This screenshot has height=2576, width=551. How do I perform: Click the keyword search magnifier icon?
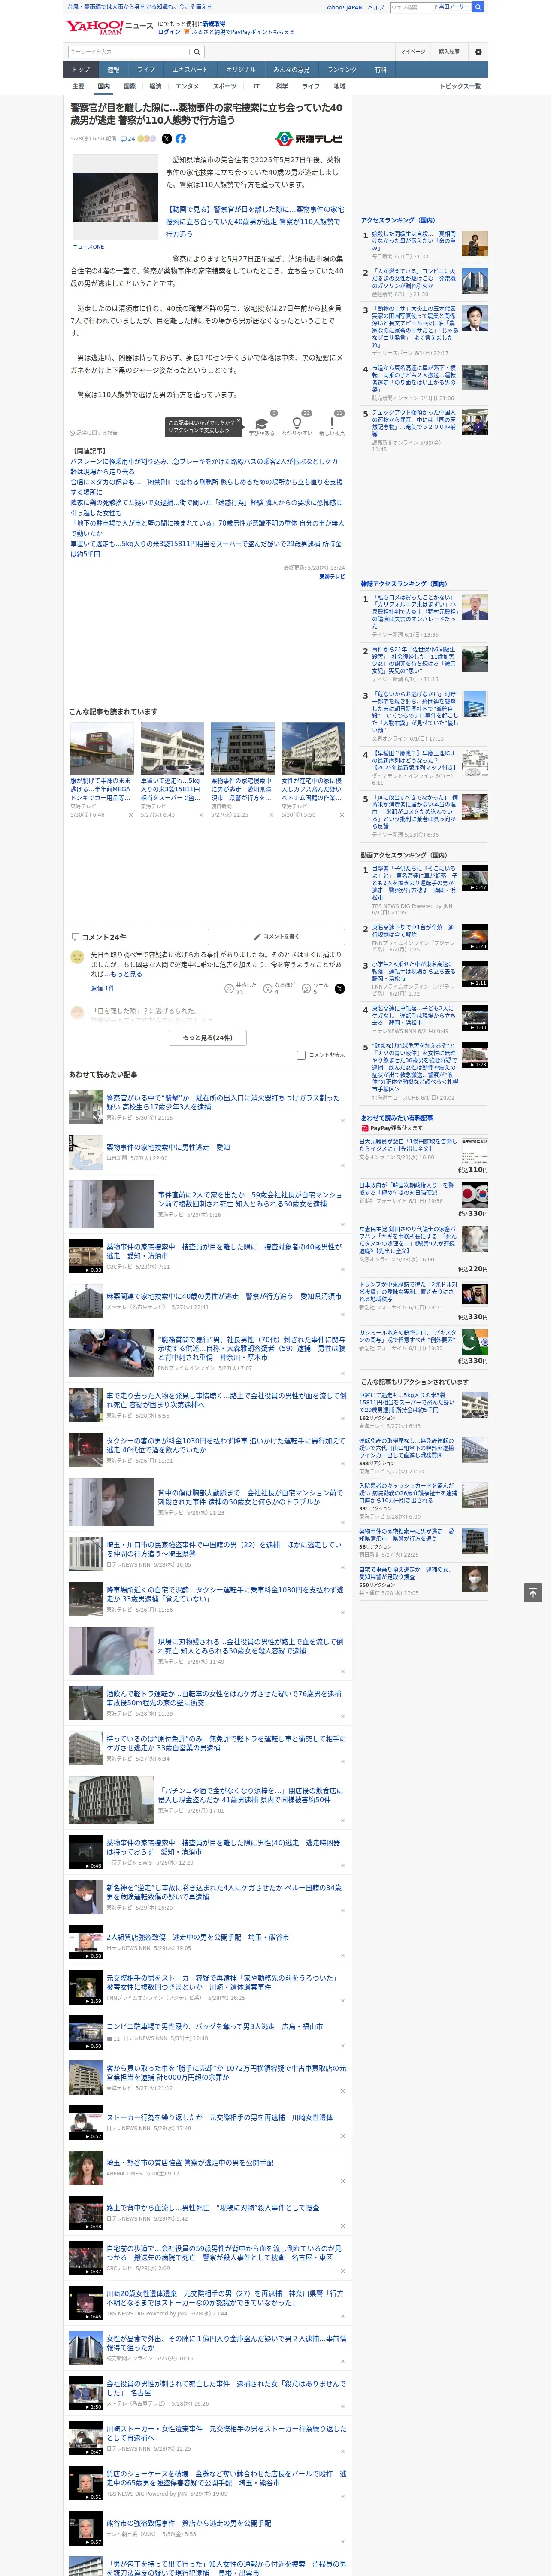tap(197, 52)
